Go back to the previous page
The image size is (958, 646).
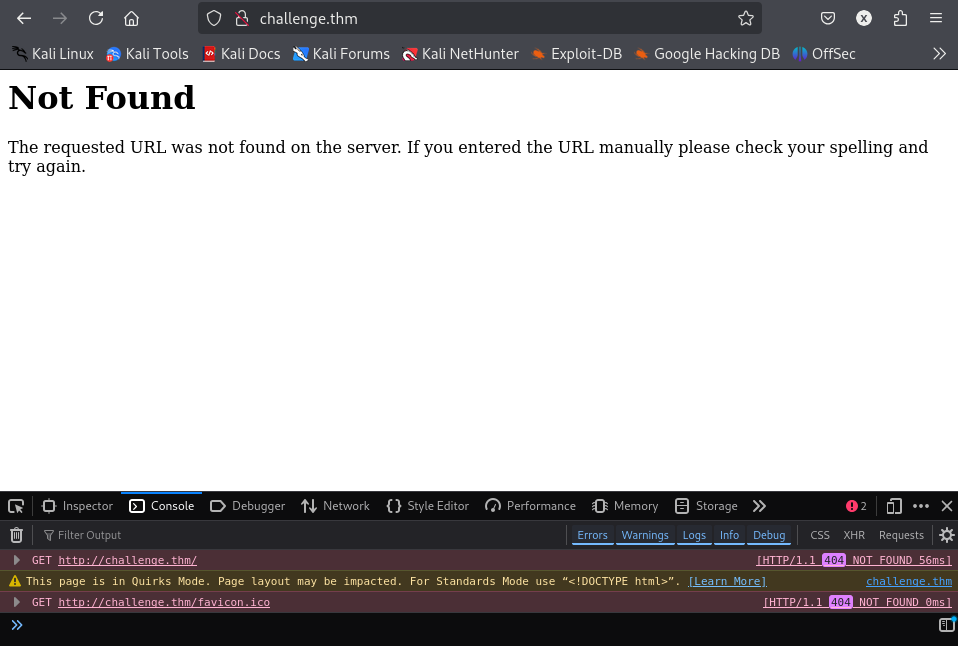24,18
